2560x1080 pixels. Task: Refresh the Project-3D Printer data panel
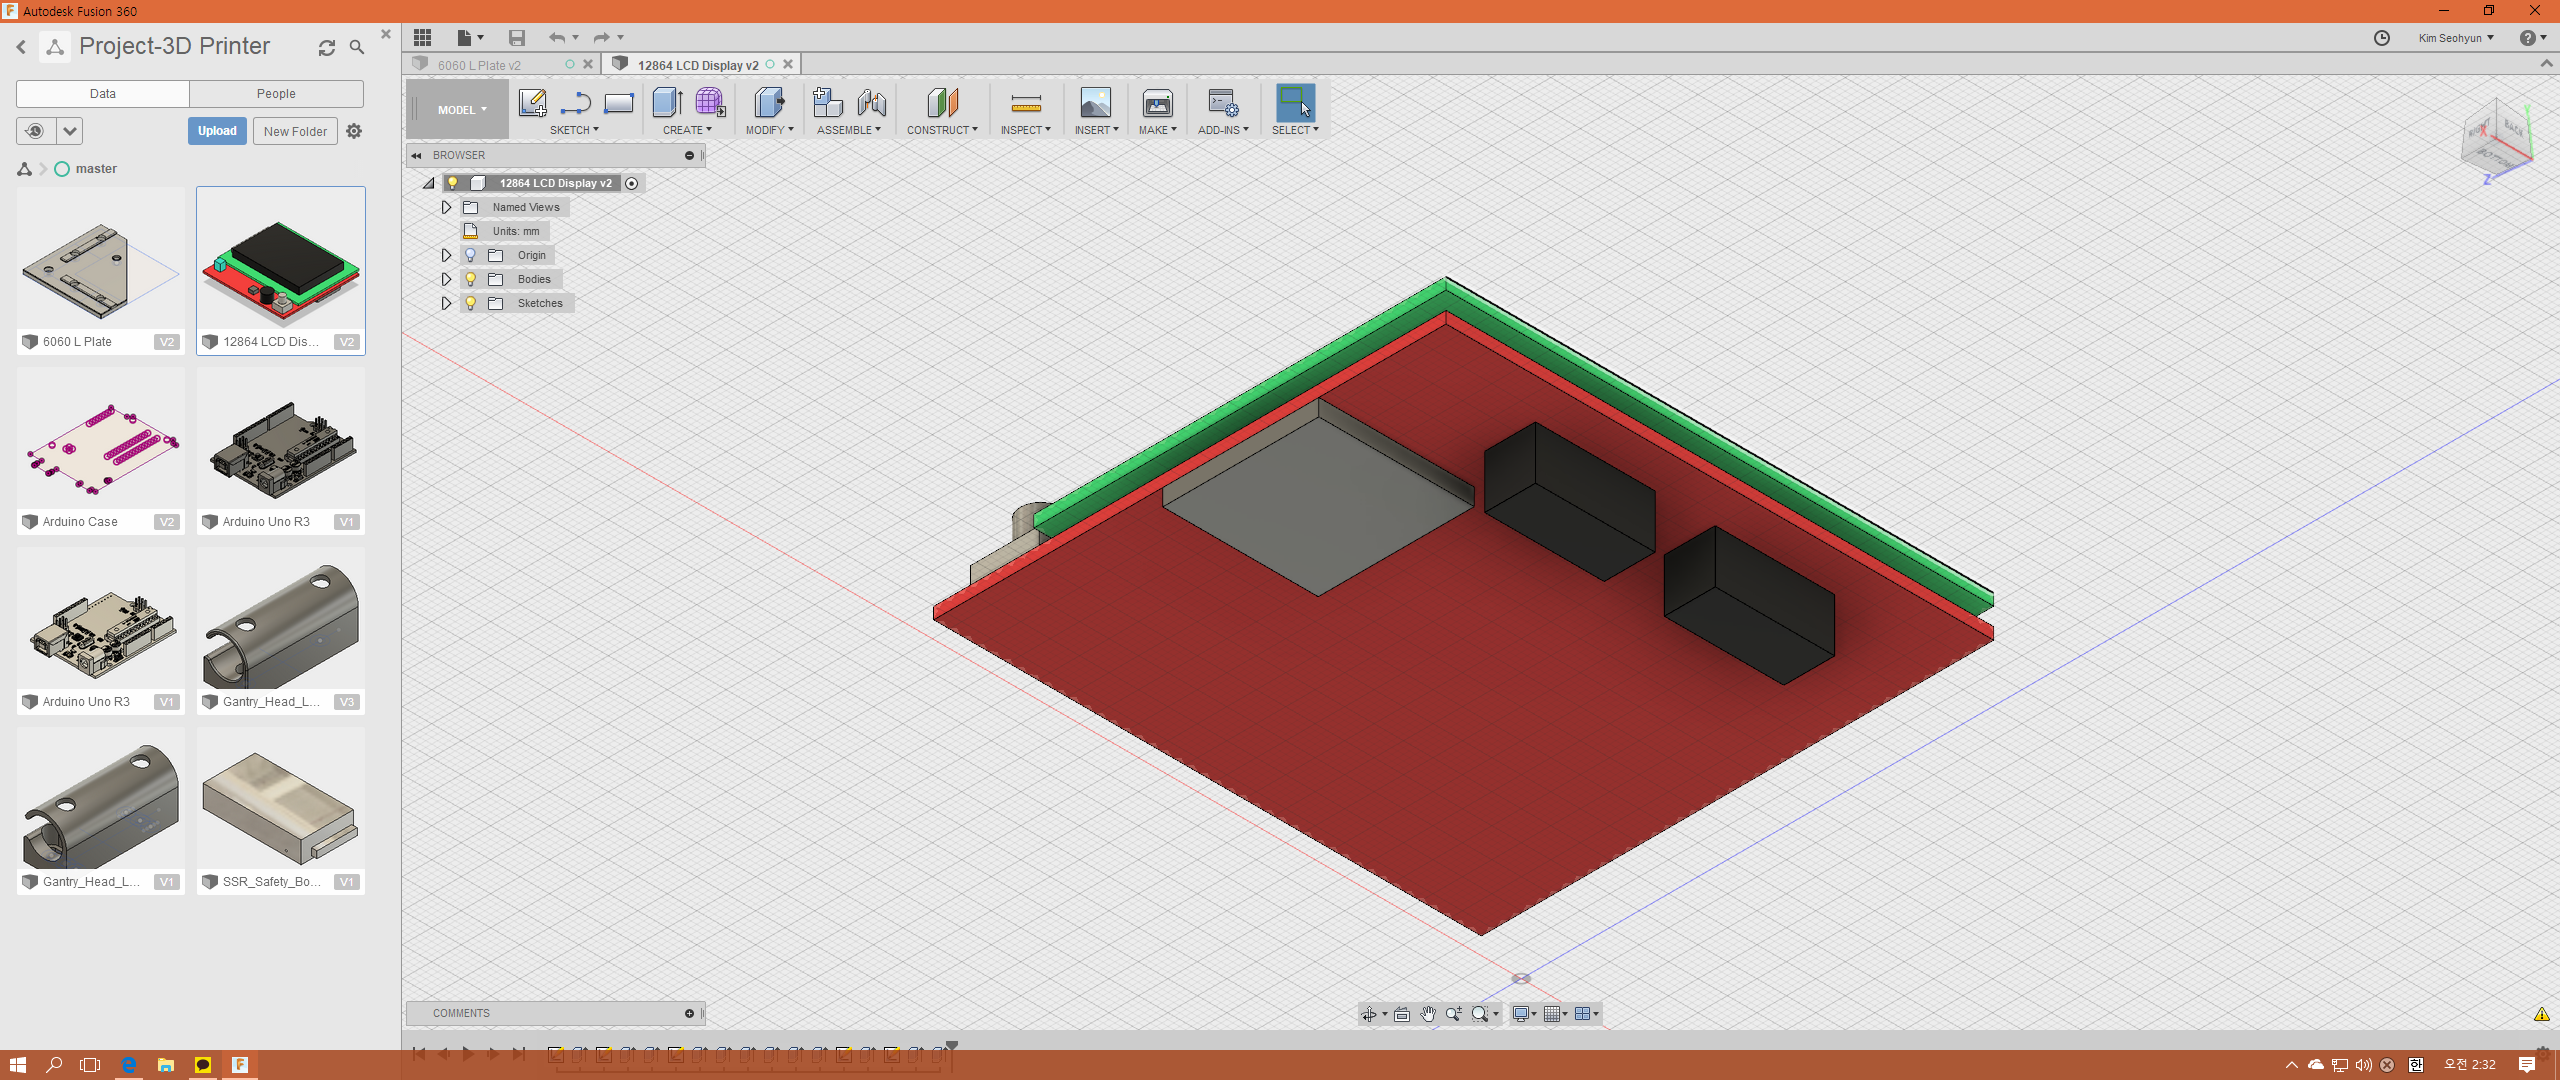pos(327,47)
